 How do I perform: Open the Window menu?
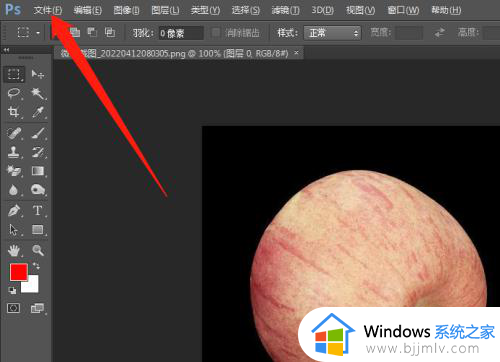[x=403, y=10]
